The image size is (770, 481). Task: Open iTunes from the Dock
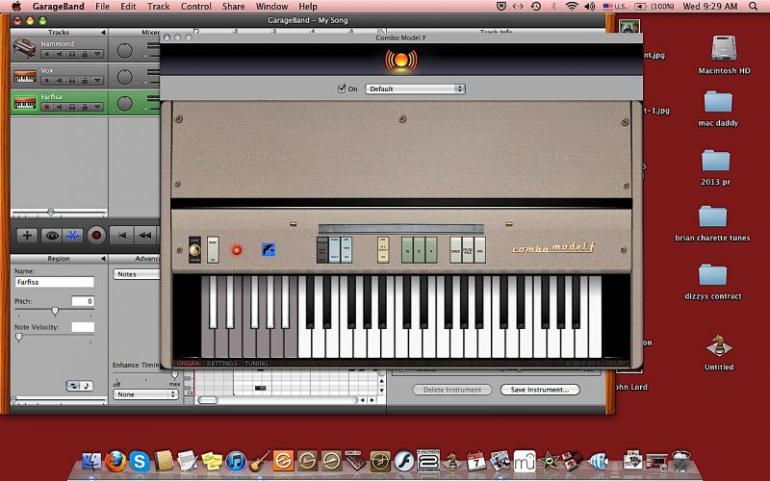coord(236,462)
